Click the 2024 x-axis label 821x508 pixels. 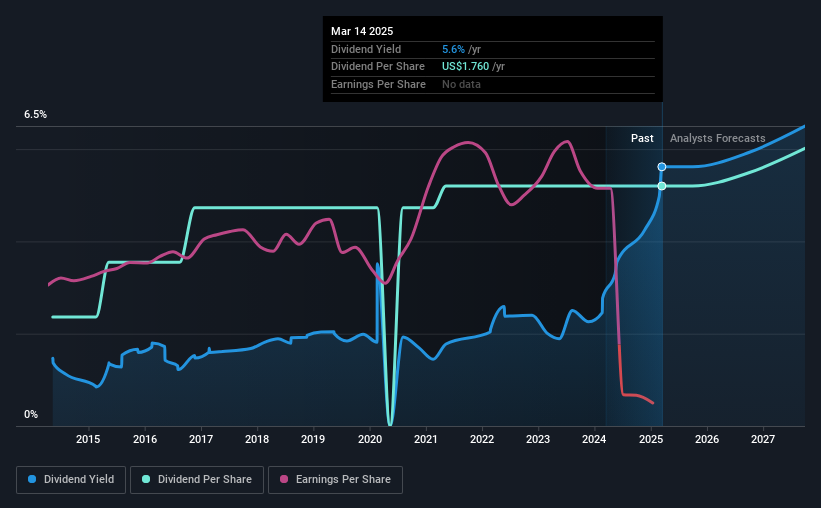coord(594,439)
